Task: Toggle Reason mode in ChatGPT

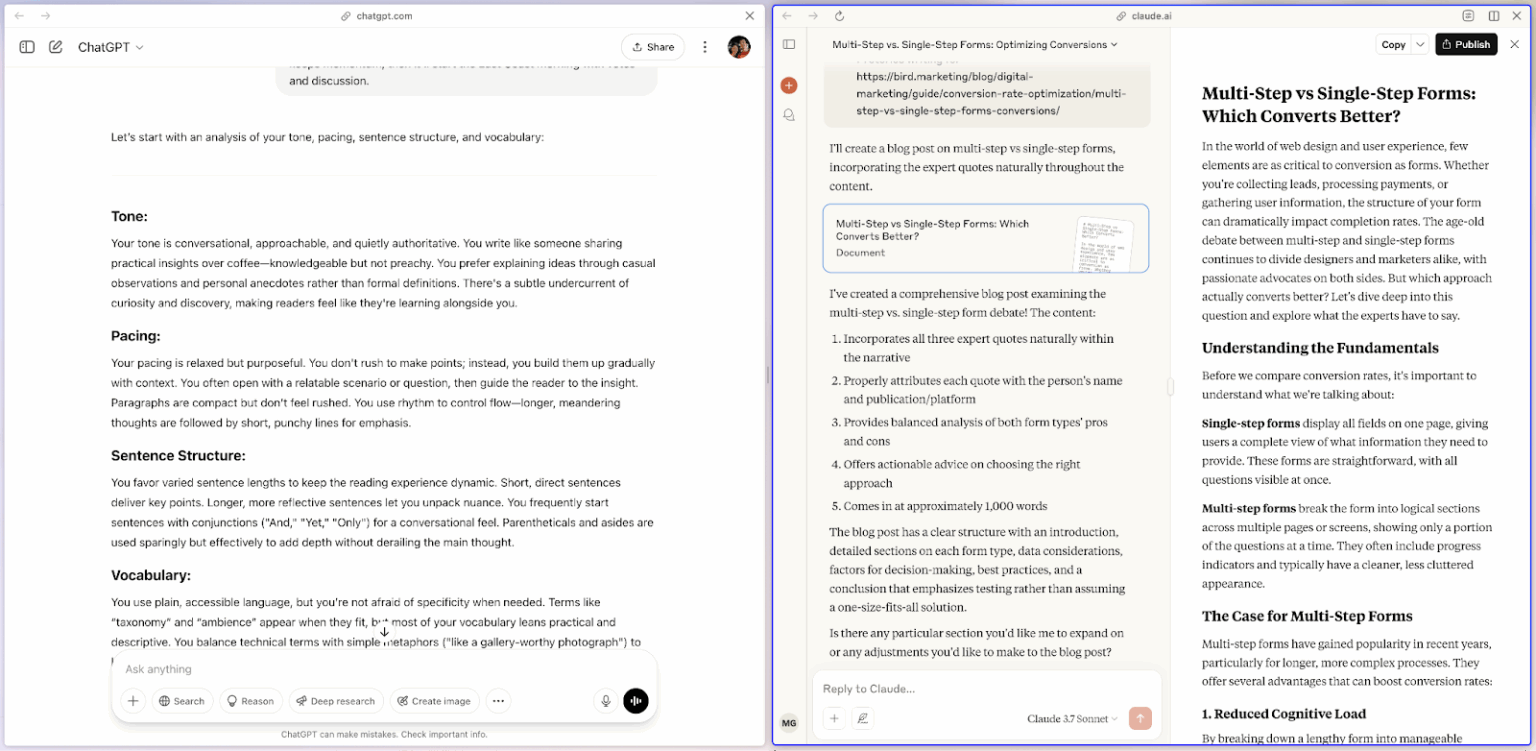Action: pos(250,701)
